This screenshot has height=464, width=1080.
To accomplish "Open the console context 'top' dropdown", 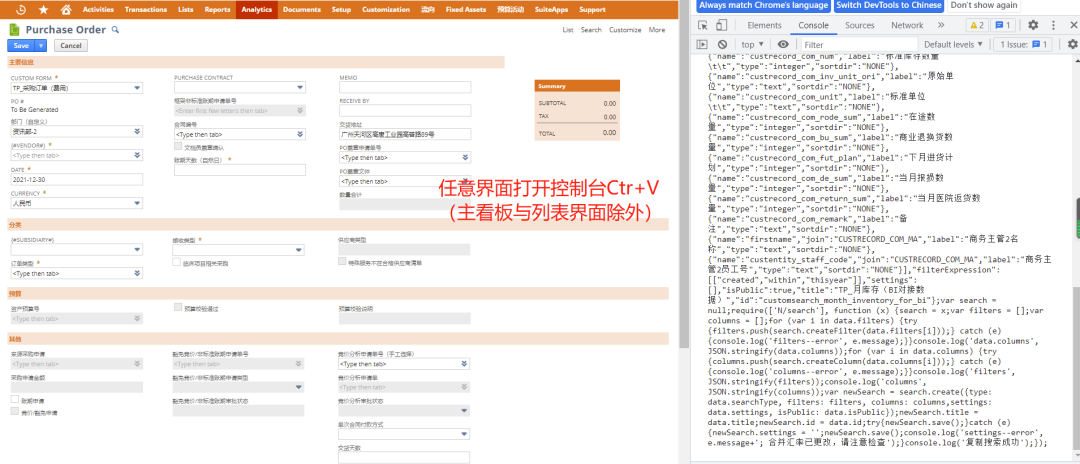I will [751, 44].
